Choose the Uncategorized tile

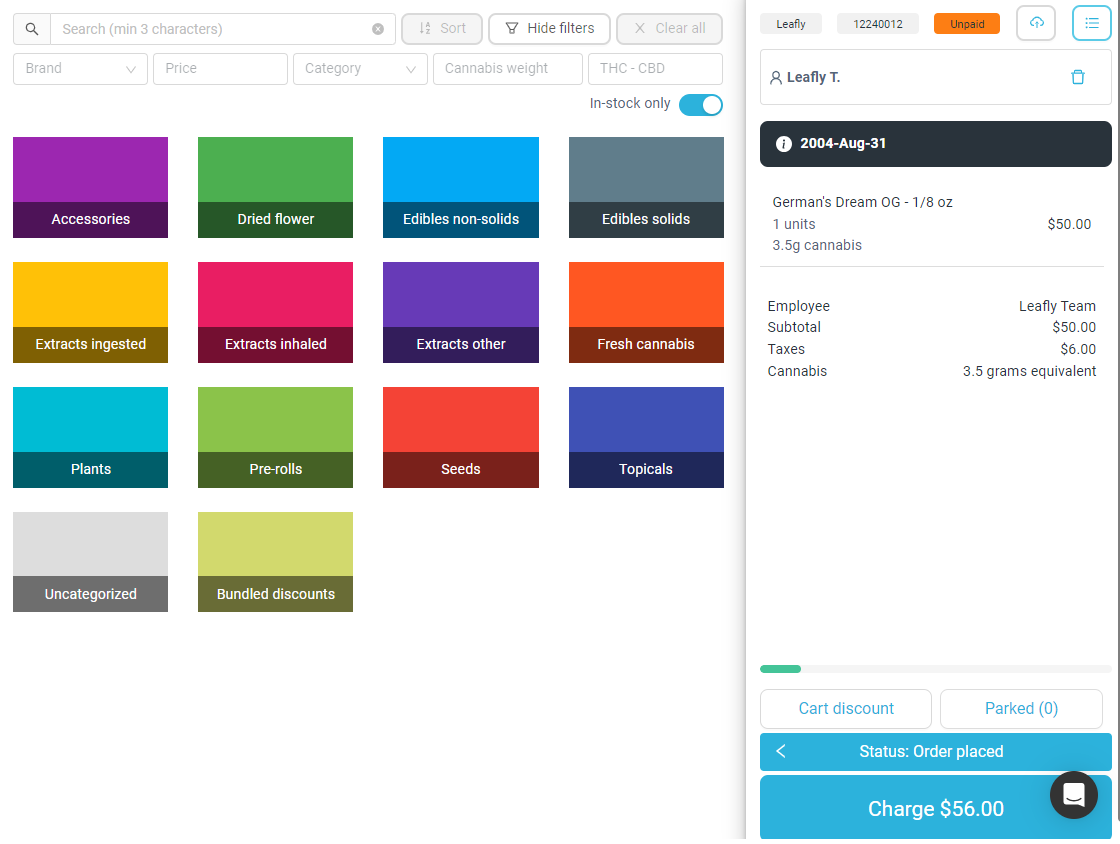pos(91,562)
